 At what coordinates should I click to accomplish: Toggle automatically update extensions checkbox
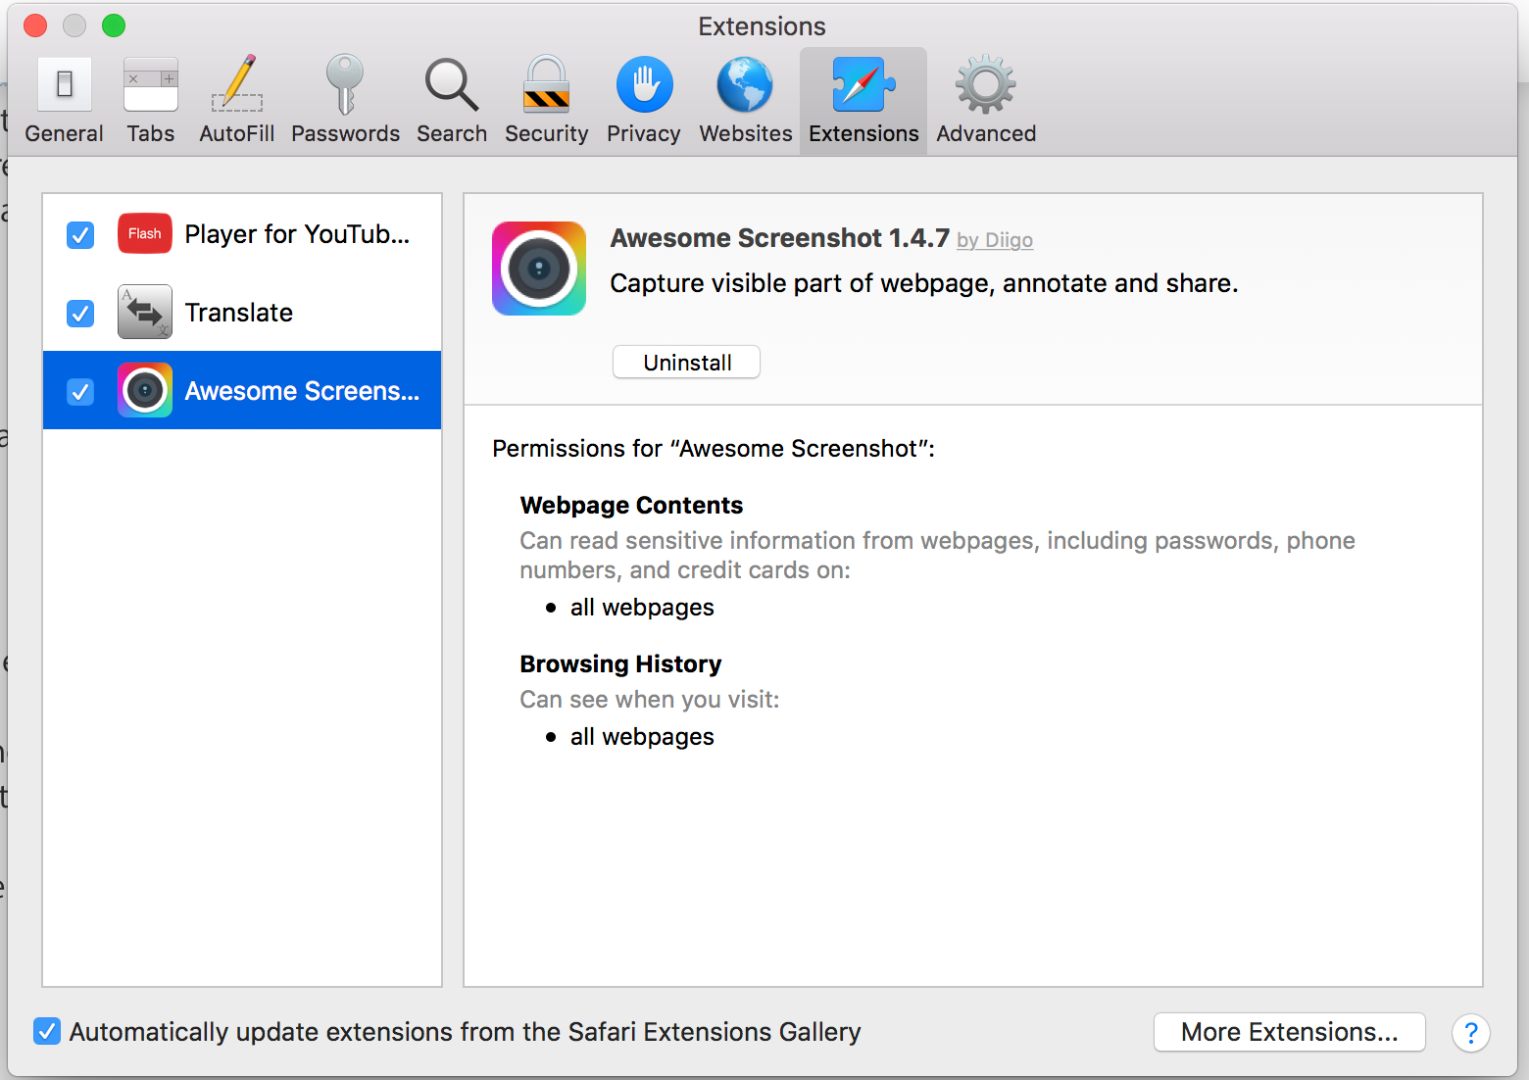47,1032
